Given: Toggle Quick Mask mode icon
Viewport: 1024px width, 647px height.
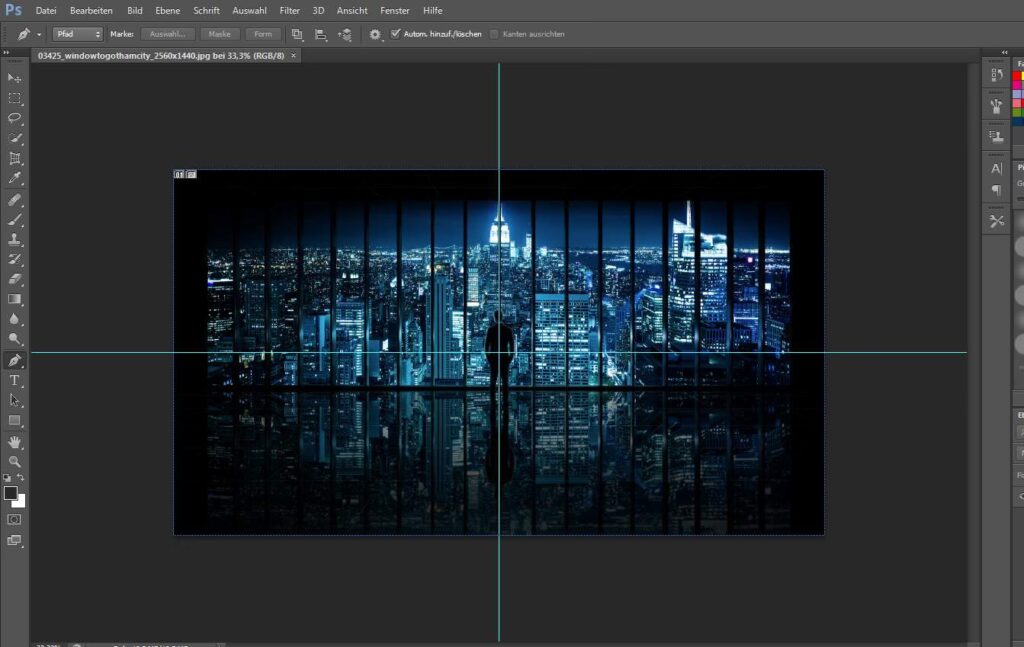Looking at the screenshot, I should click(x=15, y=520).
